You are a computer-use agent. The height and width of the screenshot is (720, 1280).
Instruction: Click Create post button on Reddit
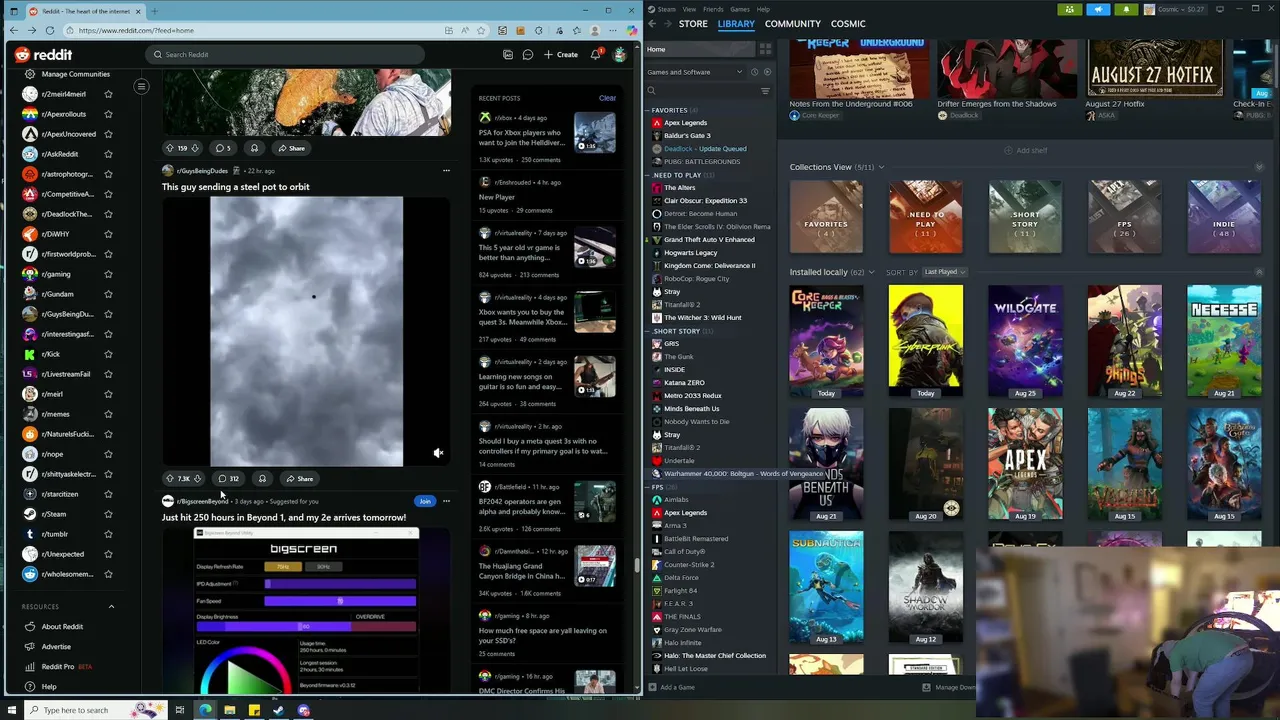561,55
